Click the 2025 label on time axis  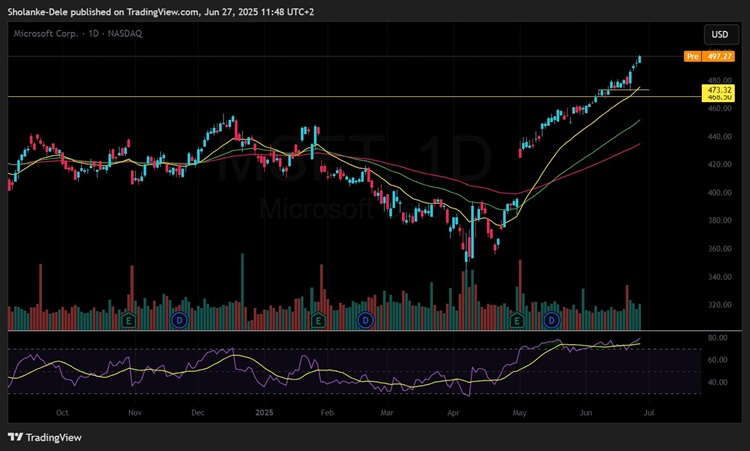(264, 412)
